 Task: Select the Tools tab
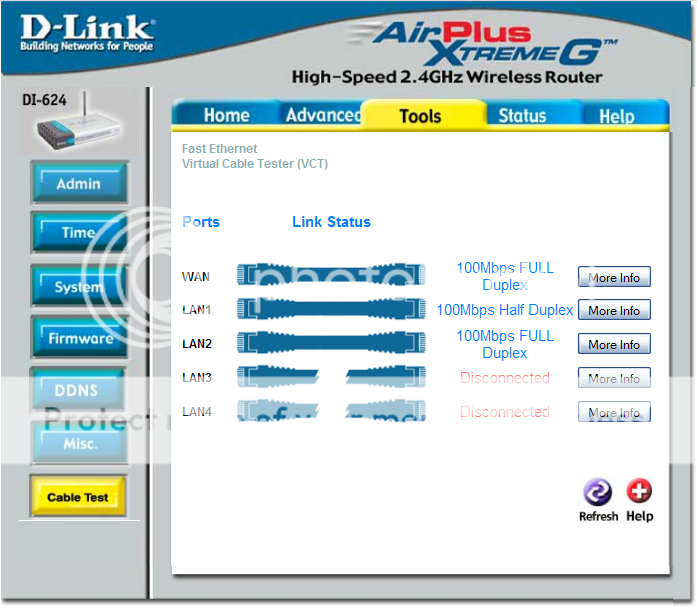tap(420, 116)
